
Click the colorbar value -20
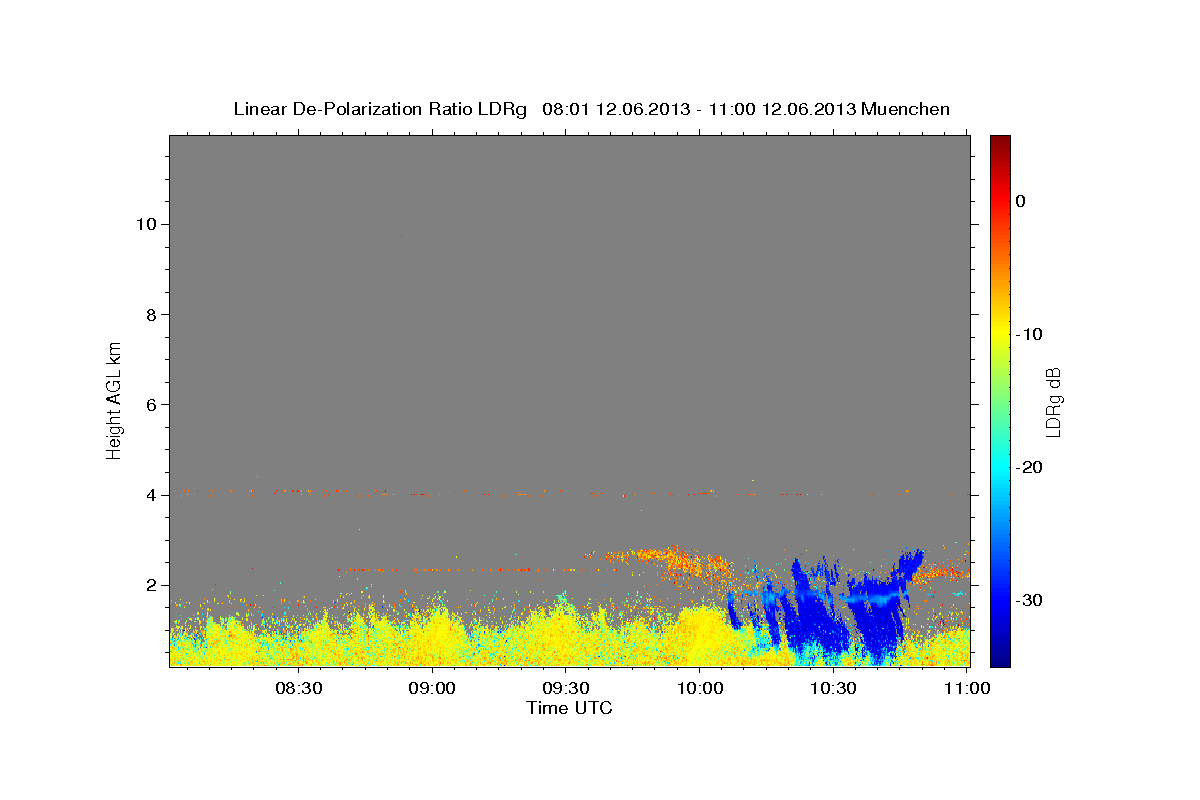(1029, 467)
